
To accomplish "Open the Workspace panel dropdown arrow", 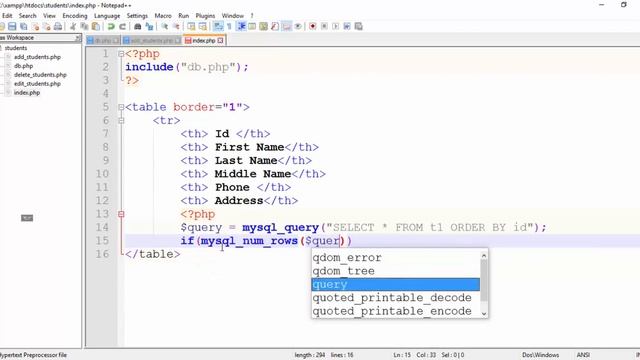I will coord(78,38).
